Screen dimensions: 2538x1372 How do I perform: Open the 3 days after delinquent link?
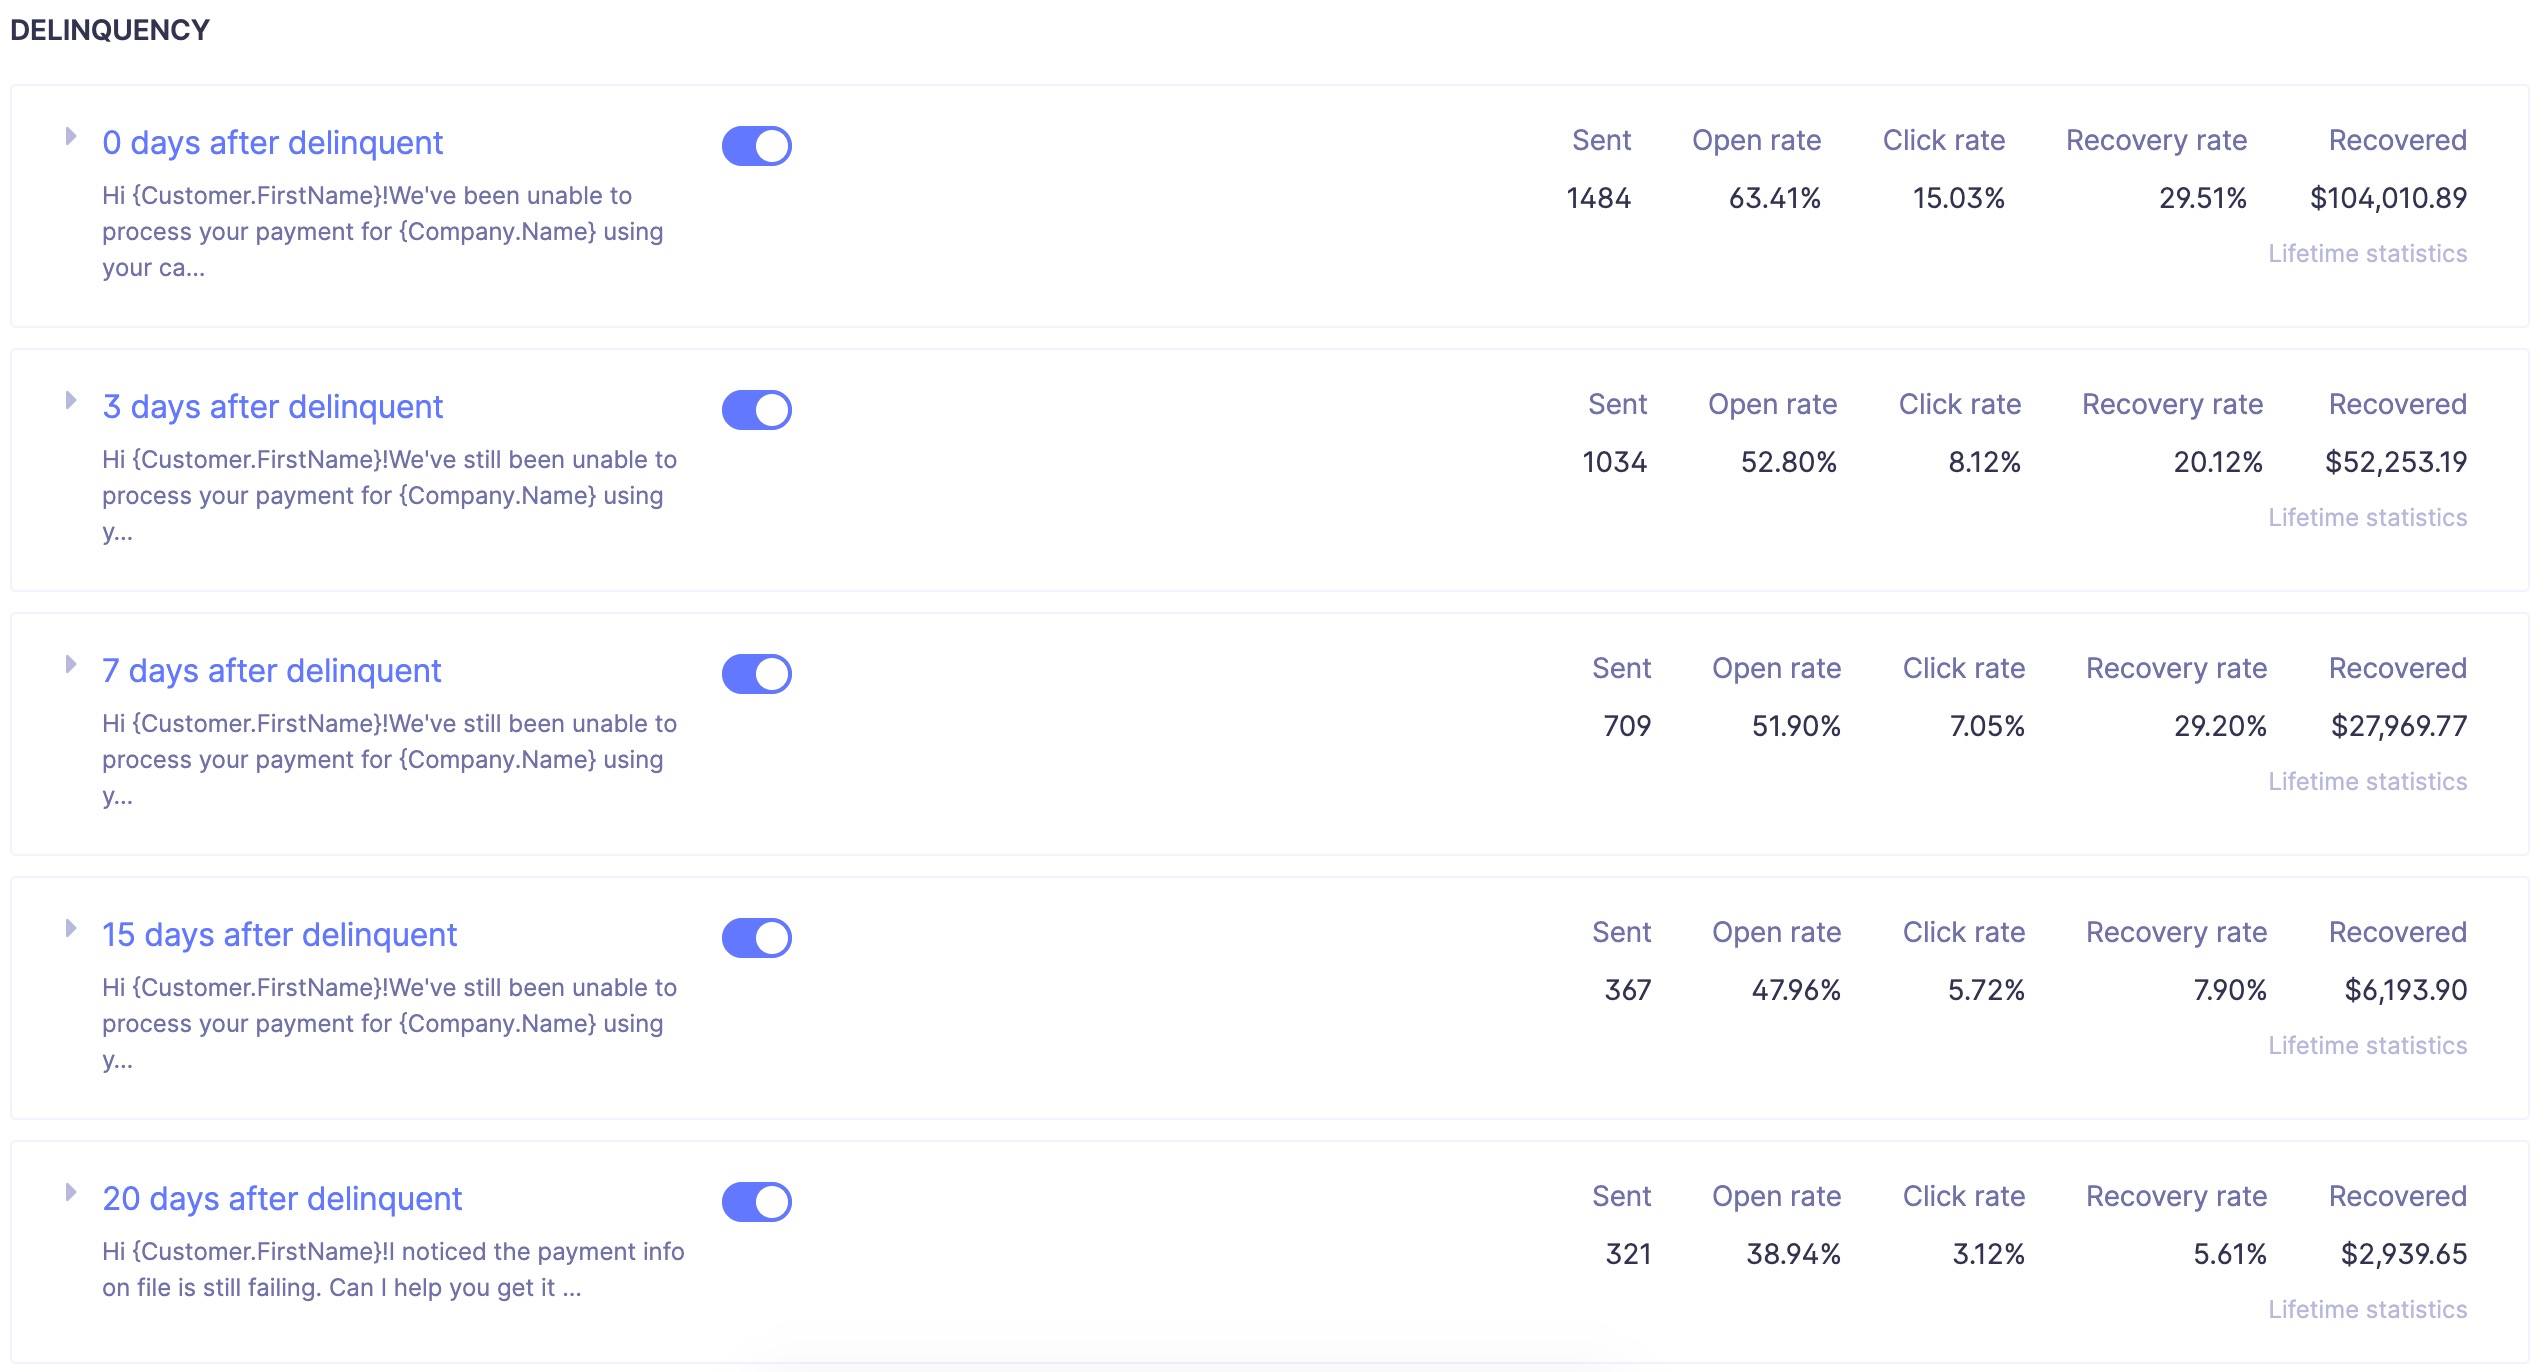272,407
